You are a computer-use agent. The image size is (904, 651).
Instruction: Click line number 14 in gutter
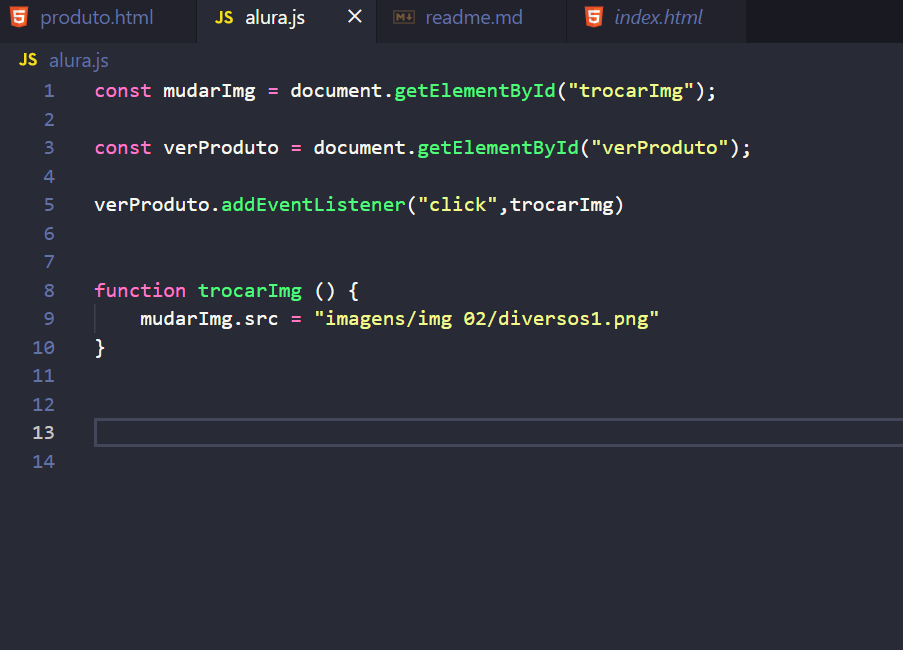click(x=43, y=462)
